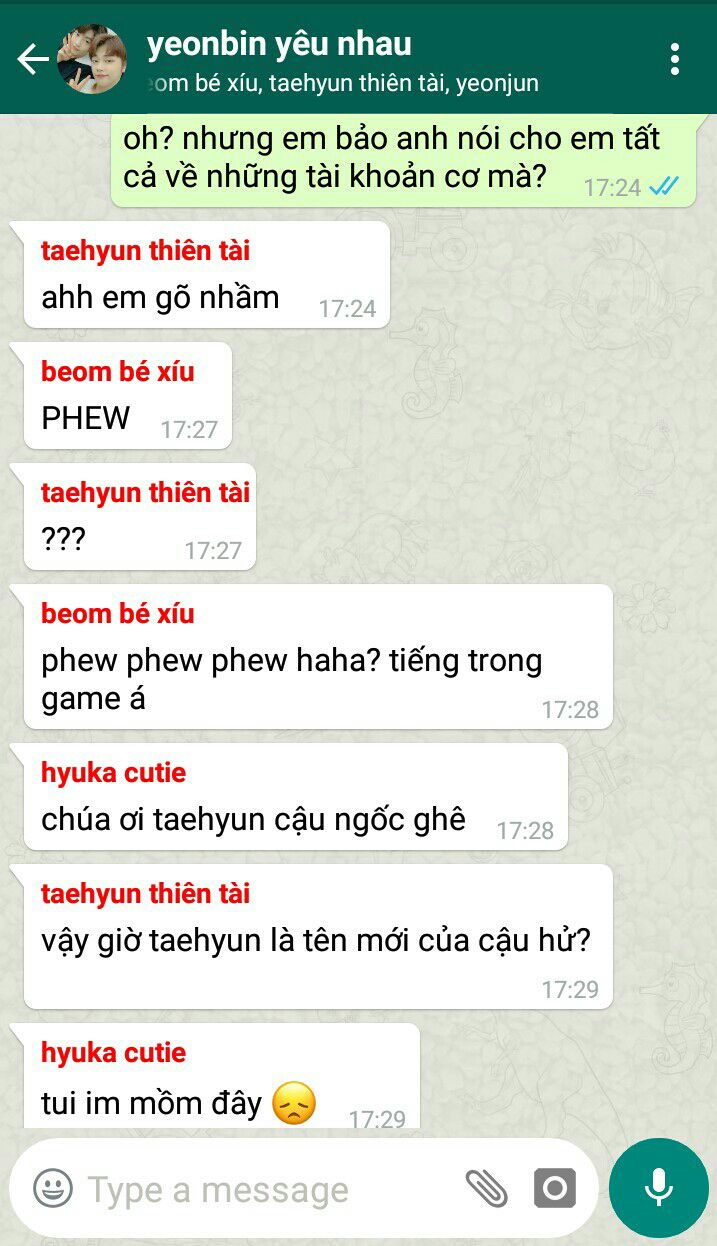
Task: Tap the blue double-check read receipt
Action: 664,186
